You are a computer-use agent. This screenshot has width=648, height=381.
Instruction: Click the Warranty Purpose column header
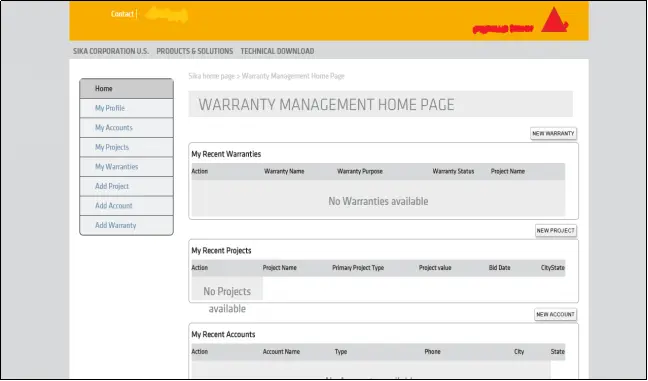pos(360,171)
